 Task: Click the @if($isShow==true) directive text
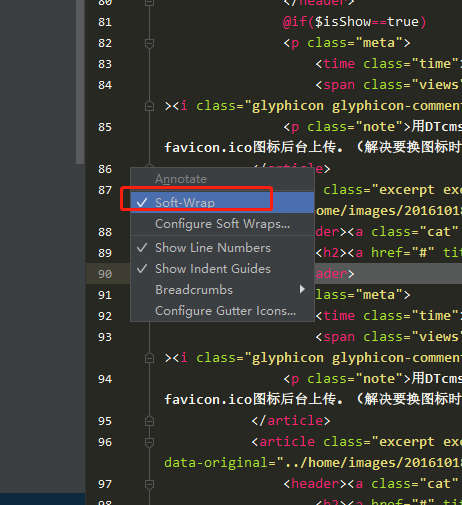click(355, 22)
